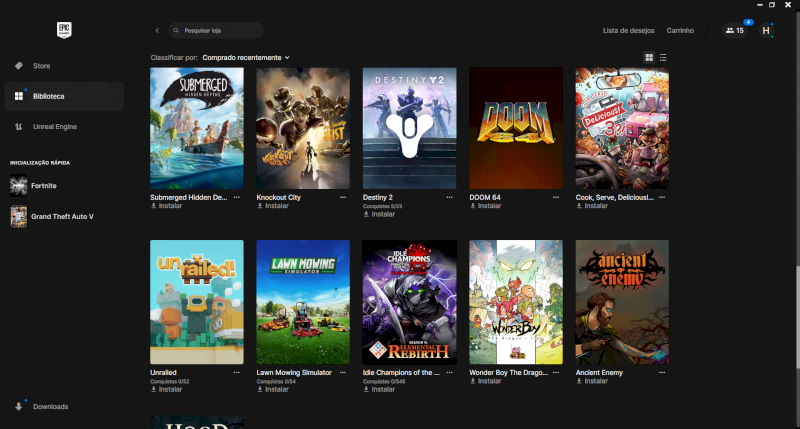Image resolution: width=800 pixels, height=429 pixels.
Task: Open options menu for Wonder Boy
Action: click(x=556, y=373)
